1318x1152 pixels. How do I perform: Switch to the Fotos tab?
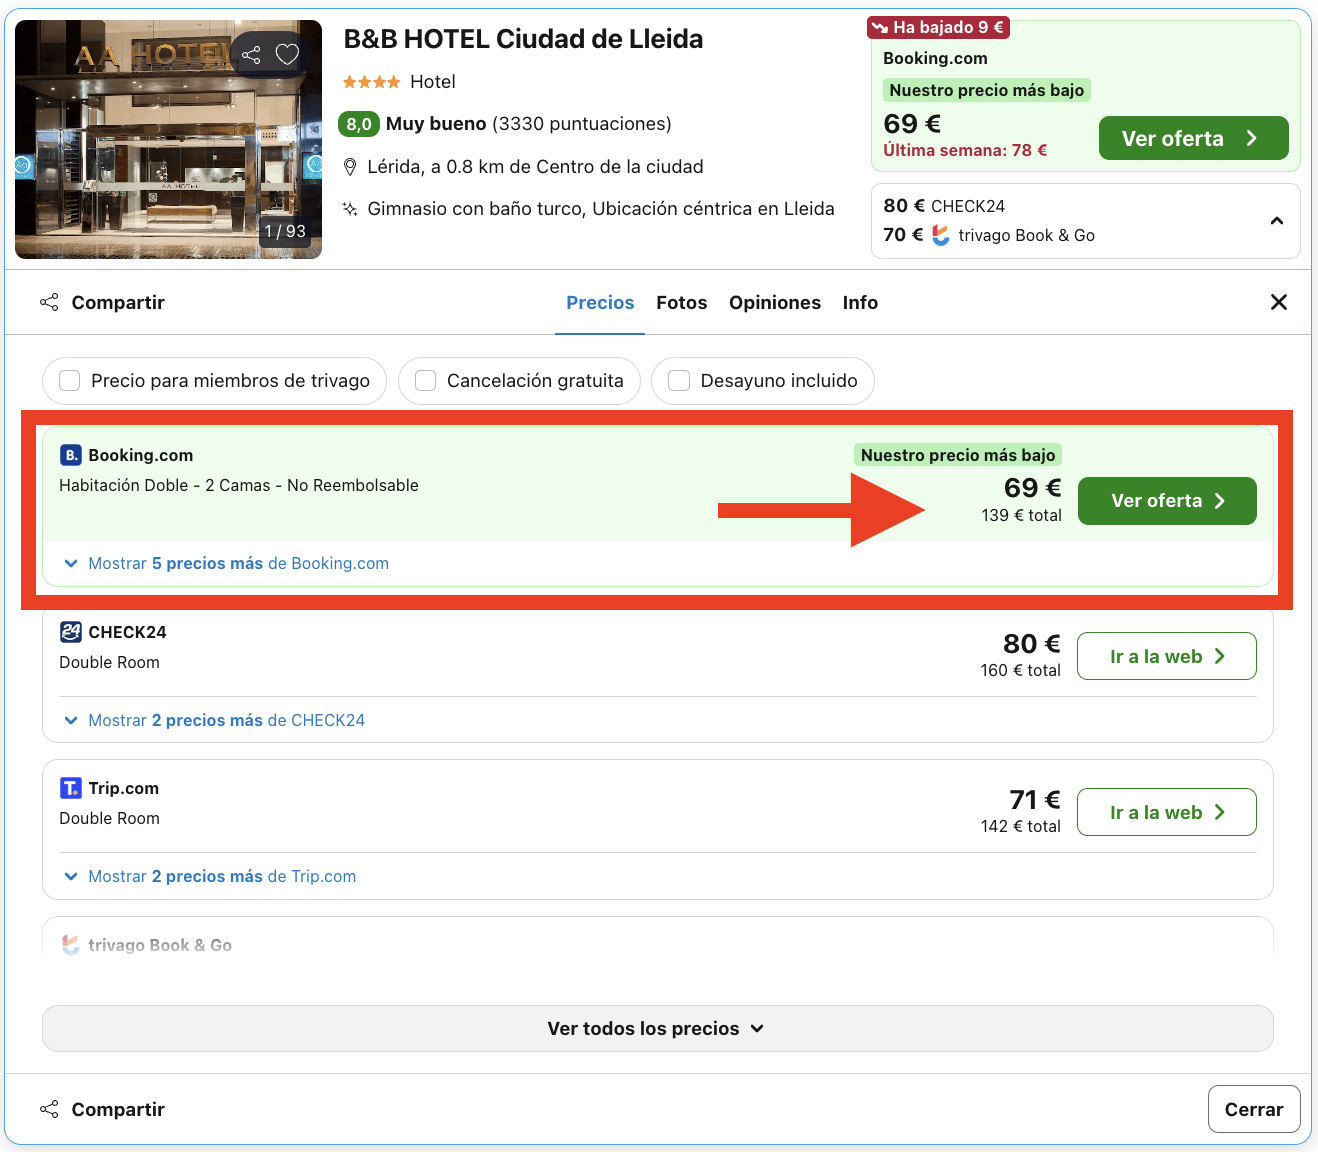click(681, 302)
